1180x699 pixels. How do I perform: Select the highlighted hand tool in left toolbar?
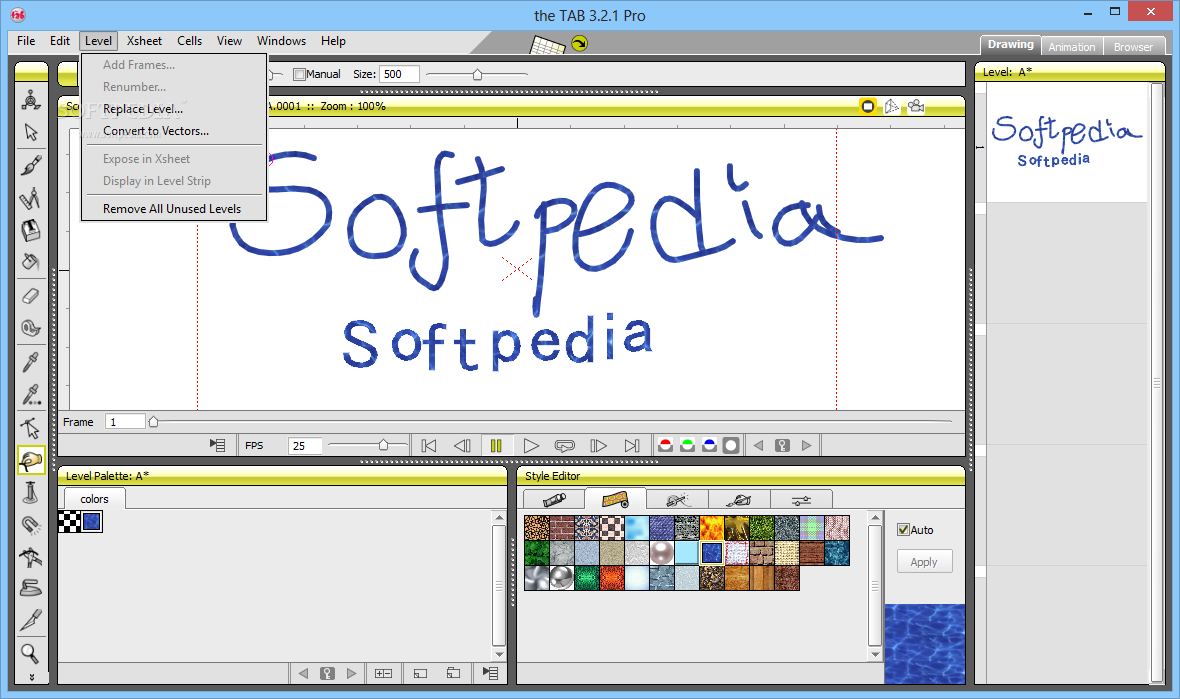31,460
